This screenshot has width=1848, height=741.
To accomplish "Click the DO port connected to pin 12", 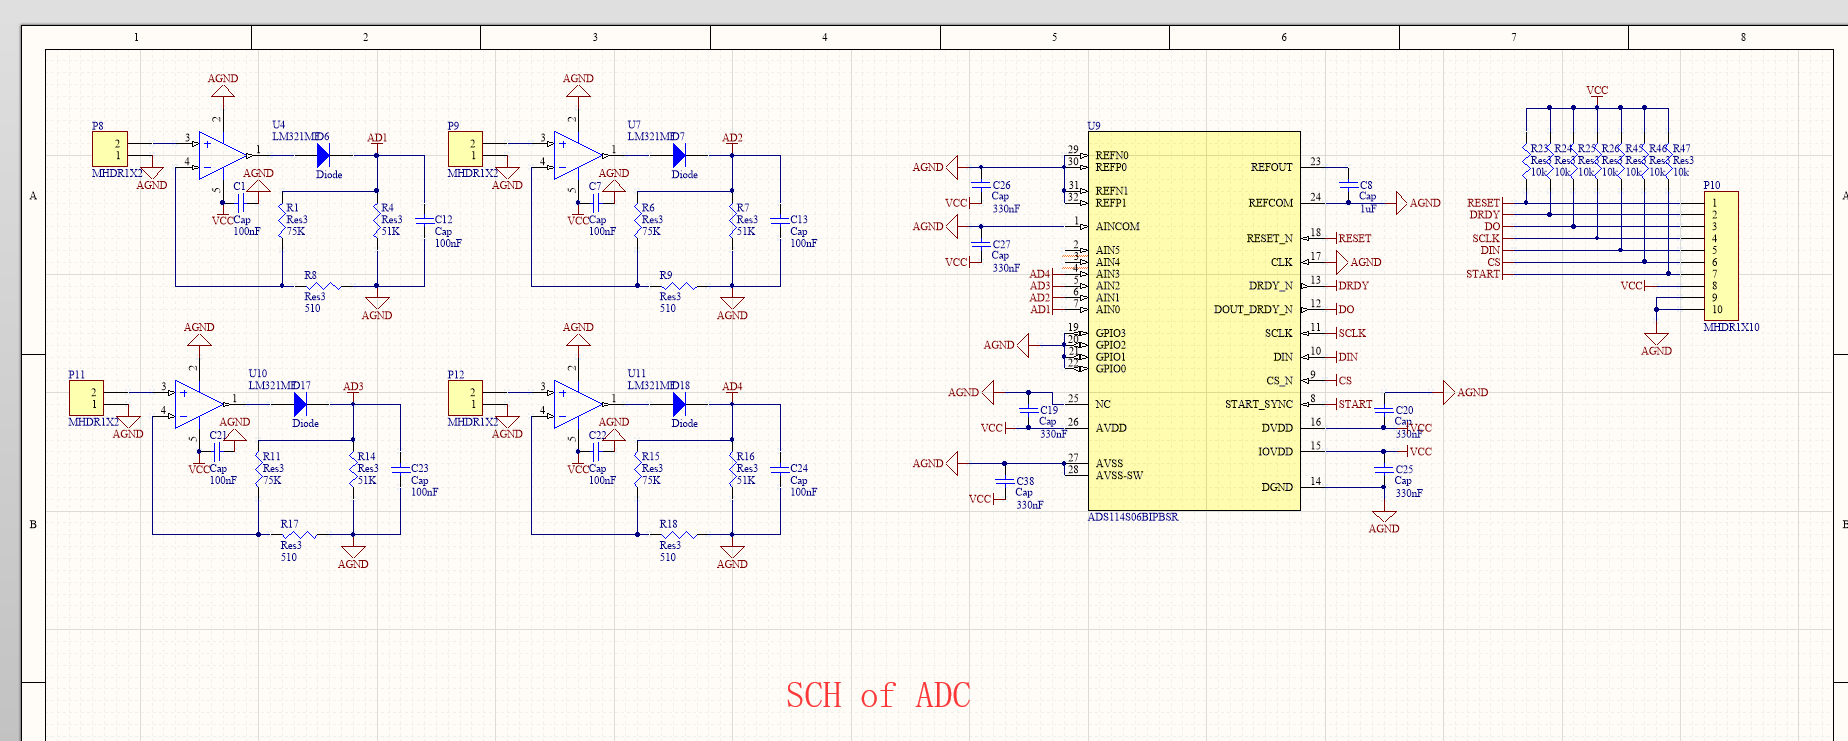I will click(1346, 310).
